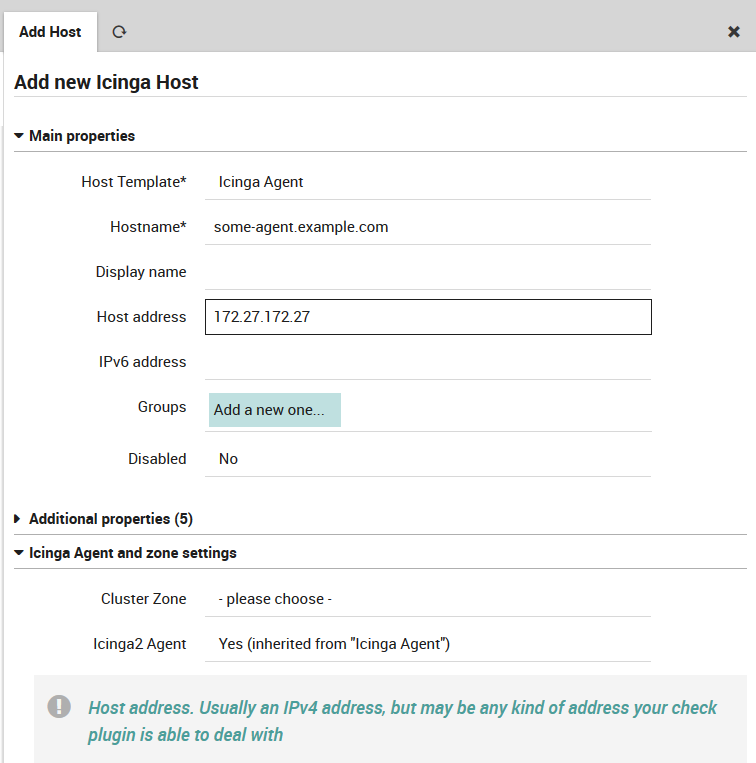Expand Additional properties (5) section

pyautogui.click(x=110, y=519)
